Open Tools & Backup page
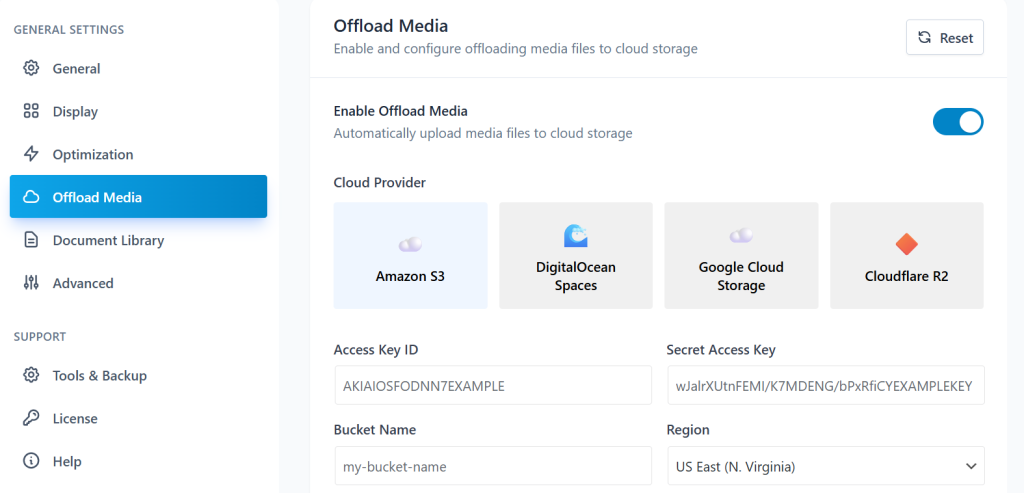This screenshot has width=1024, height=493. point(138,375)
